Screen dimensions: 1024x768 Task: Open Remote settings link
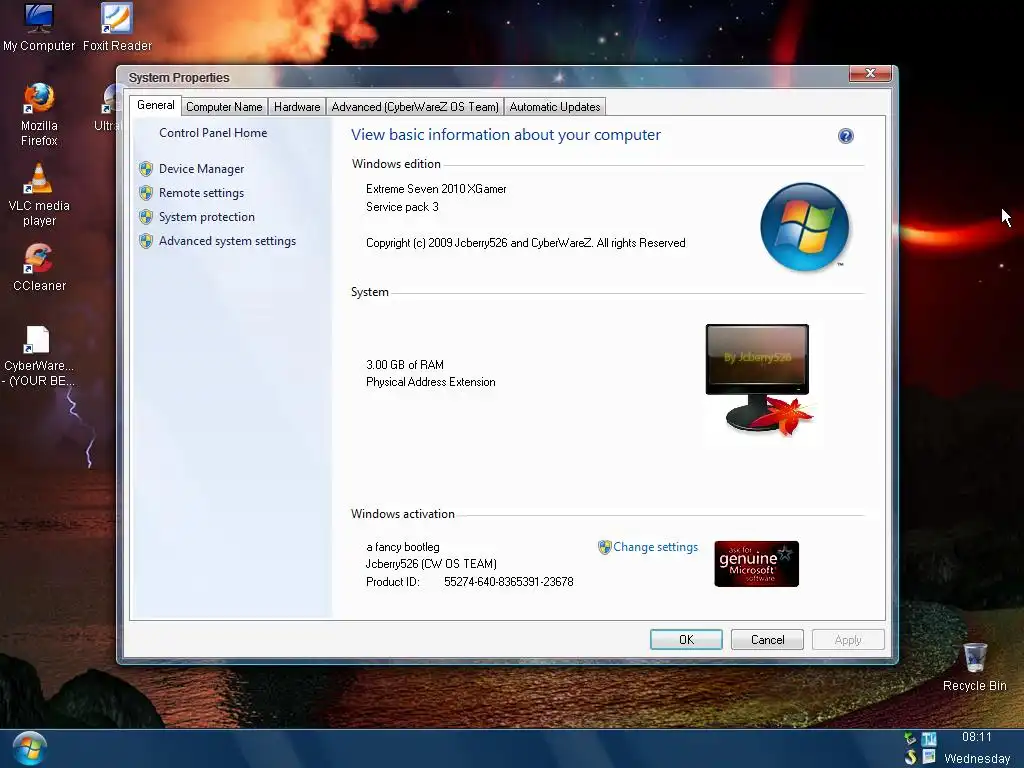[201, 193]
